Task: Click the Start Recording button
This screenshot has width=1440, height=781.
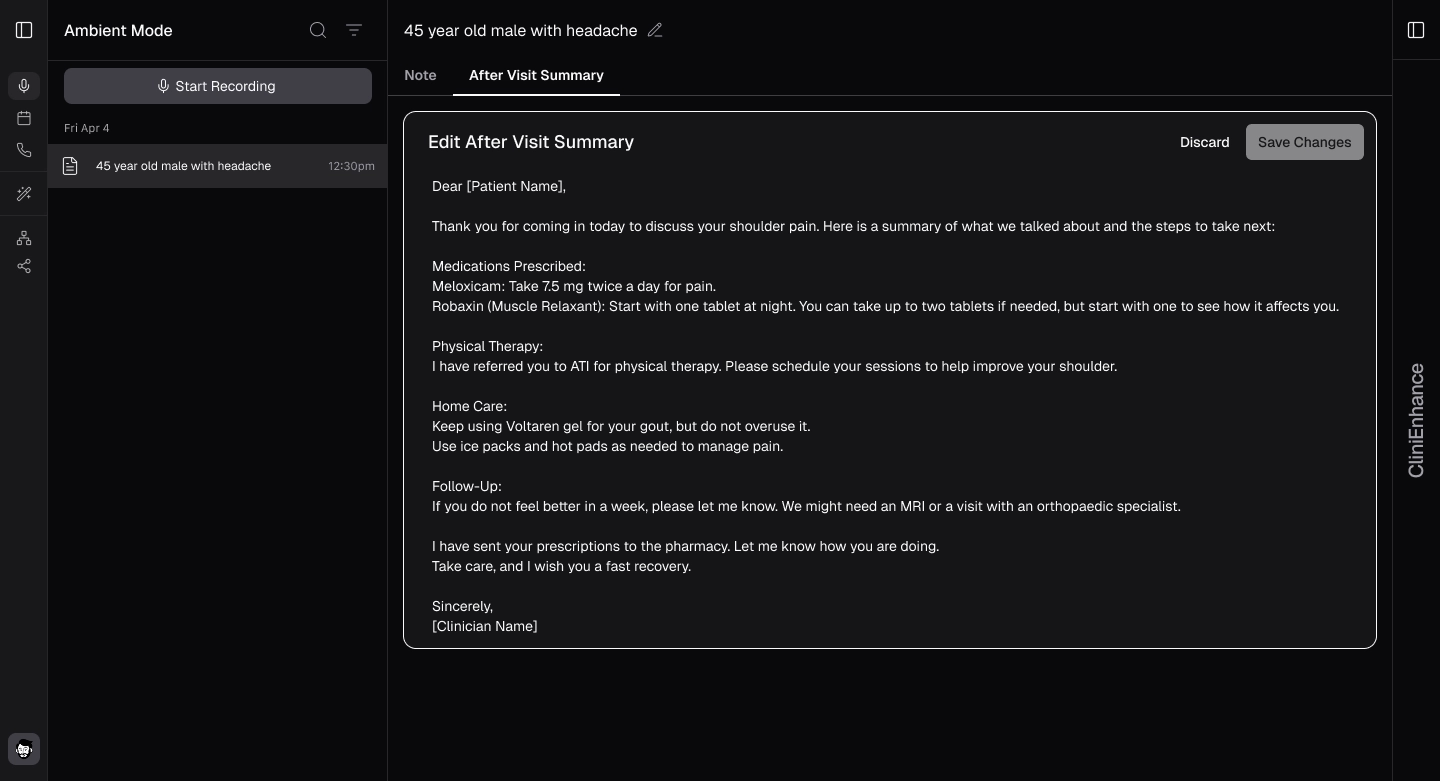Action: pos(218,86)
